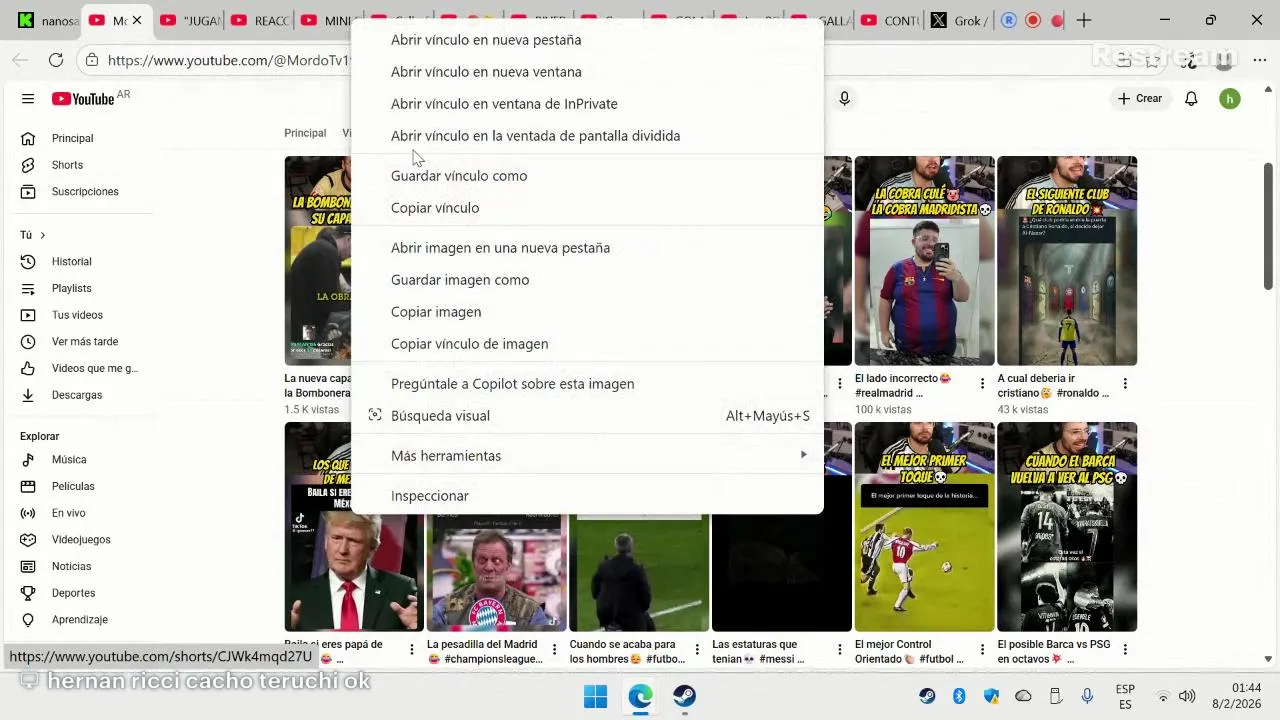The width and height of the screenshot is (1280, 720).
Task: Click the Crear button
Action: [1140, 98]
